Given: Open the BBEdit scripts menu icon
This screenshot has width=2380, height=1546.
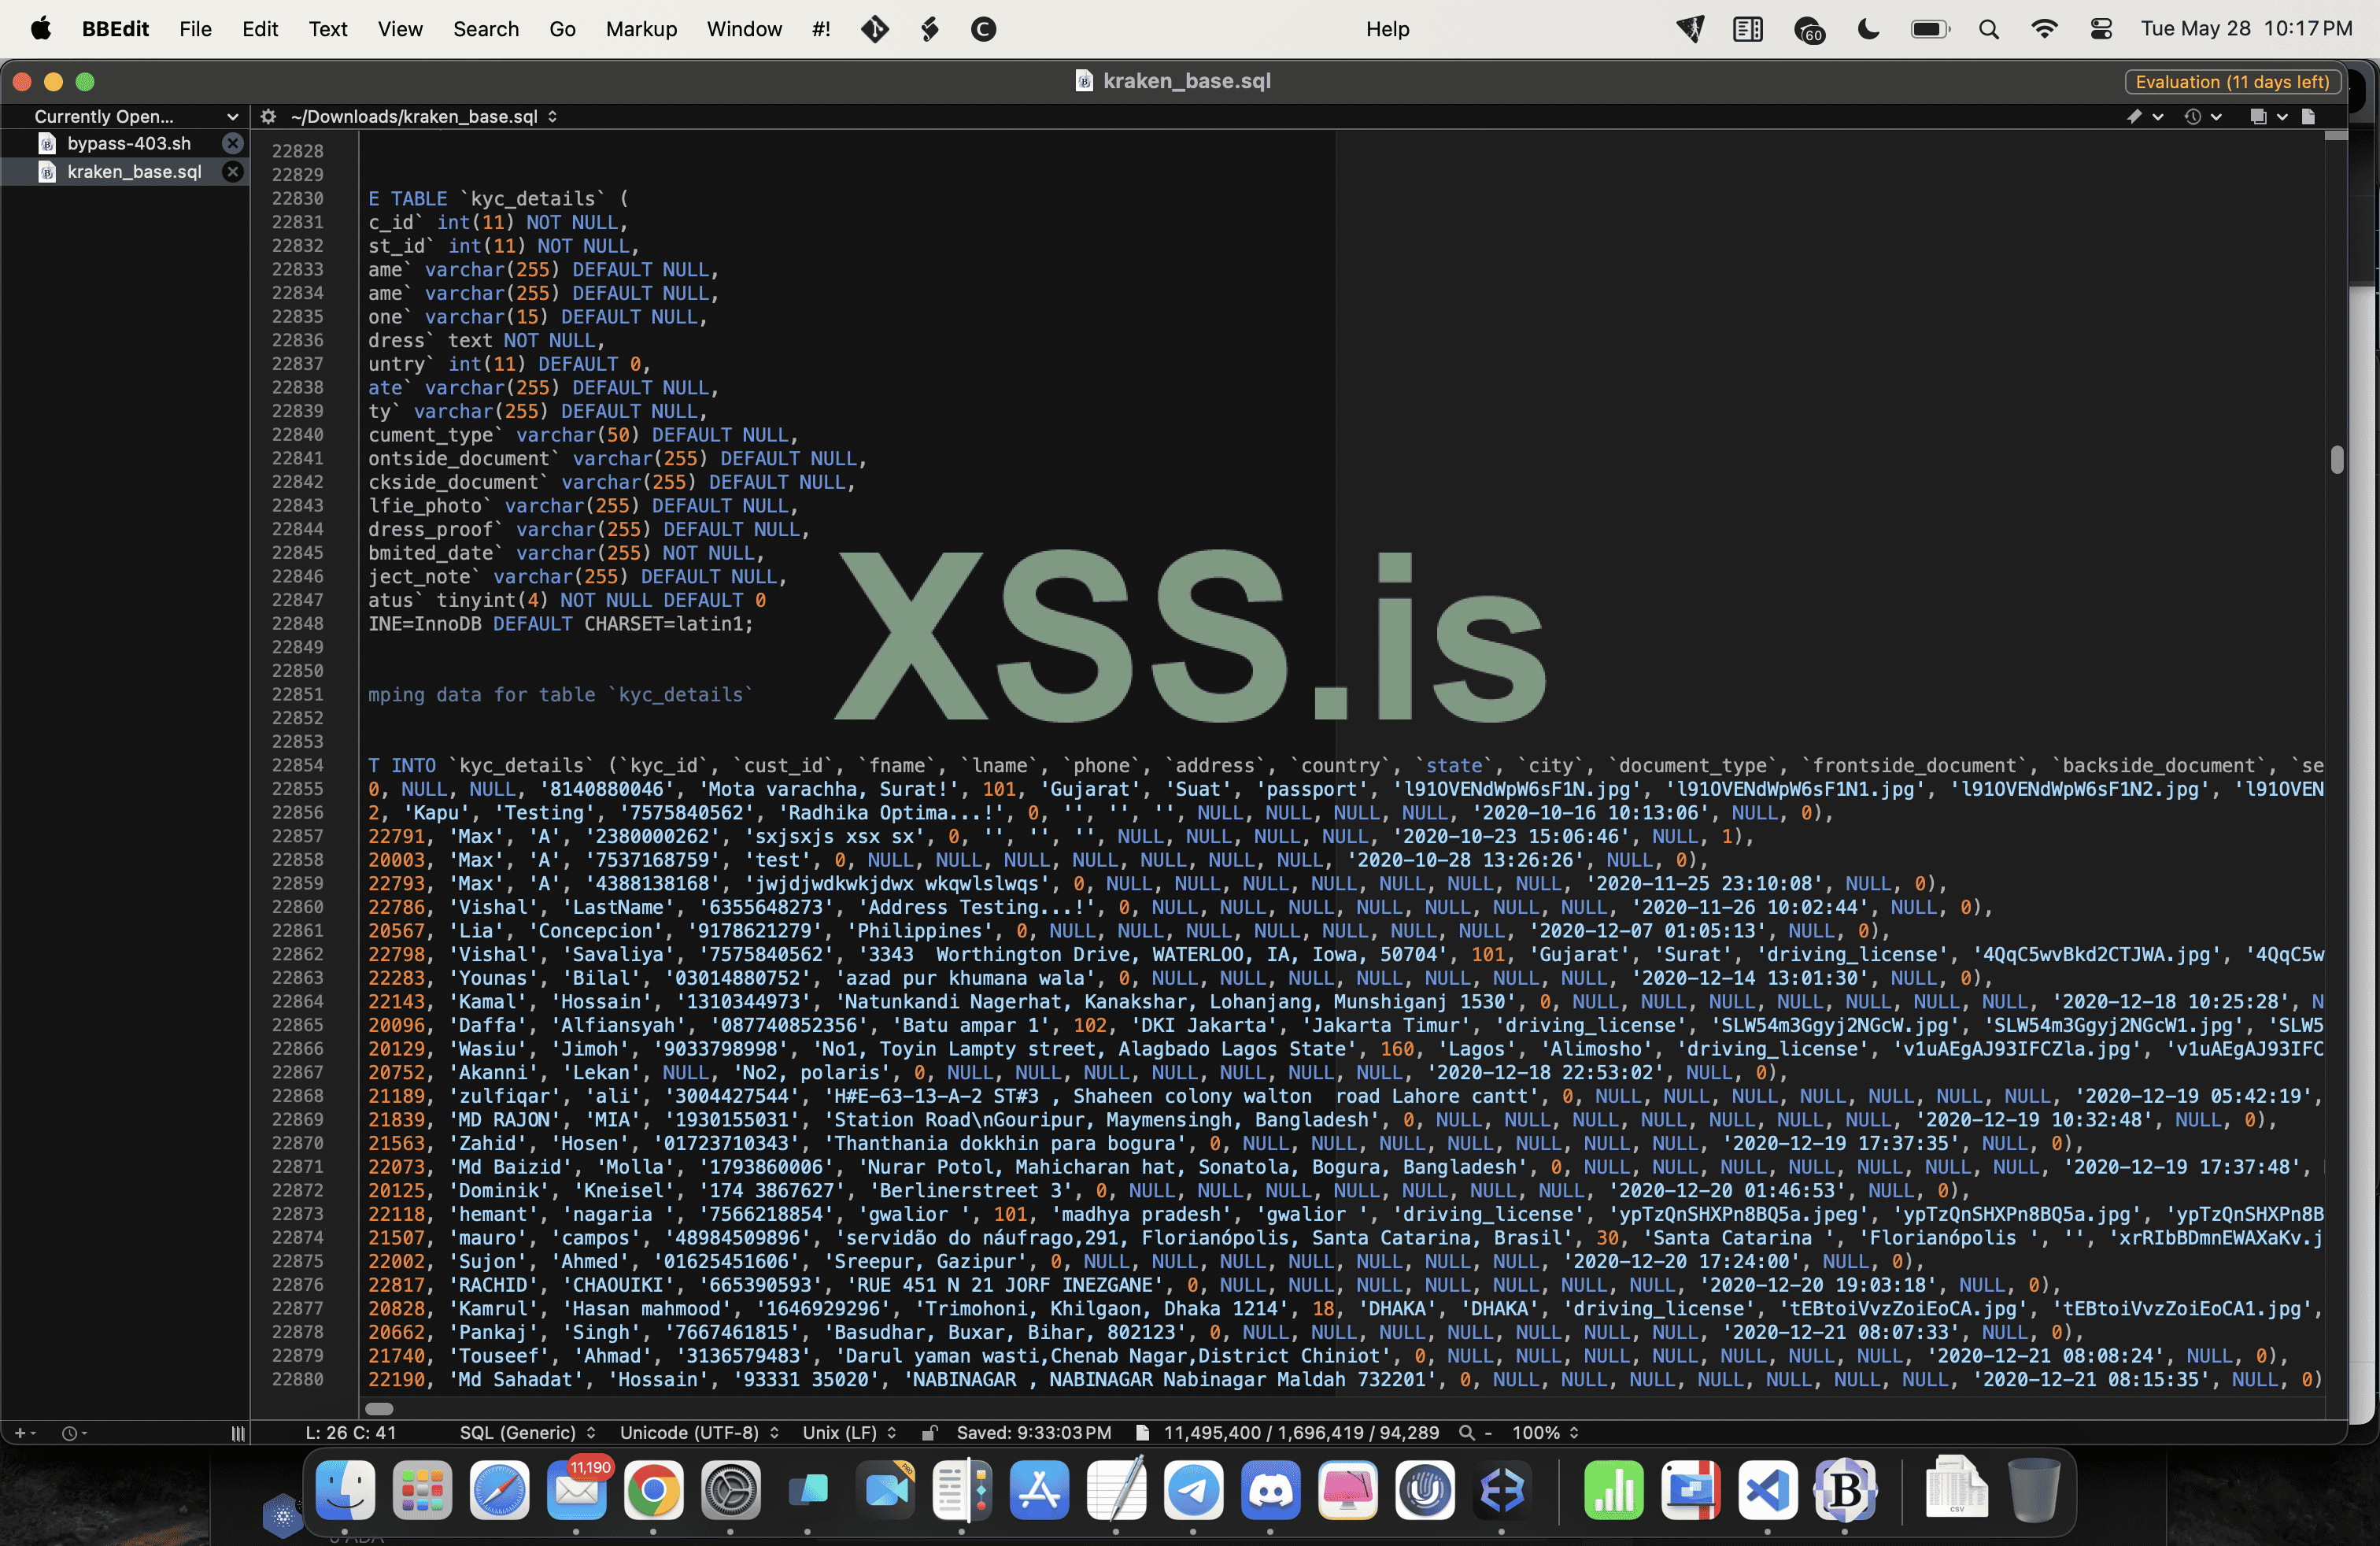Looking at the screenshot, I should pyautogui.click(x=929, y=29).
